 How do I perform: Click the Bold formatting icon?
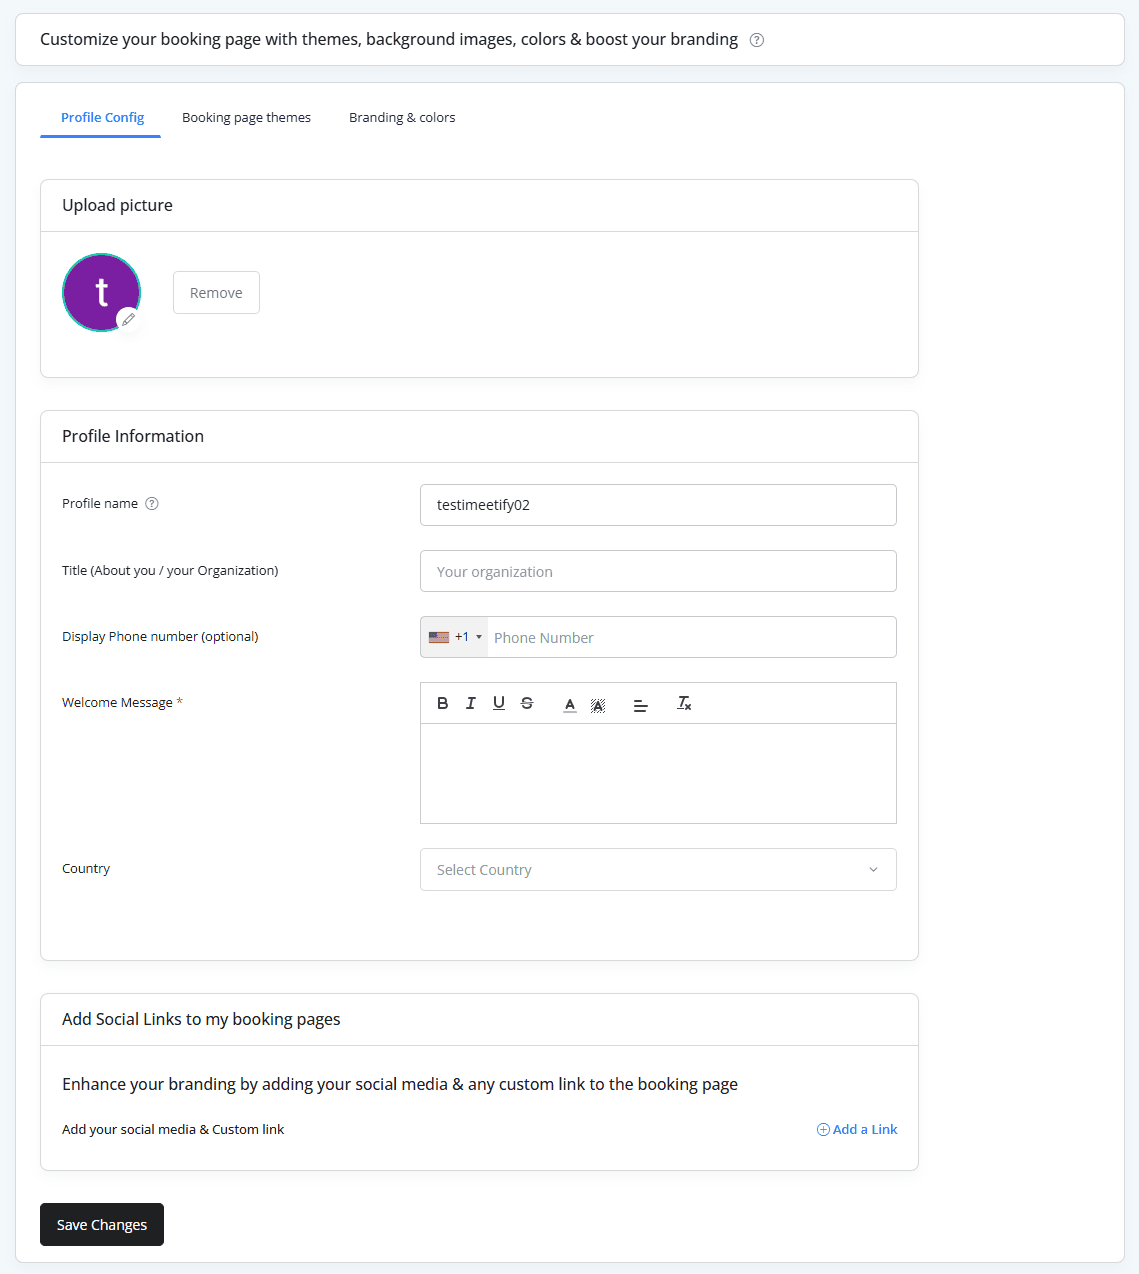[x=443, y=703]
